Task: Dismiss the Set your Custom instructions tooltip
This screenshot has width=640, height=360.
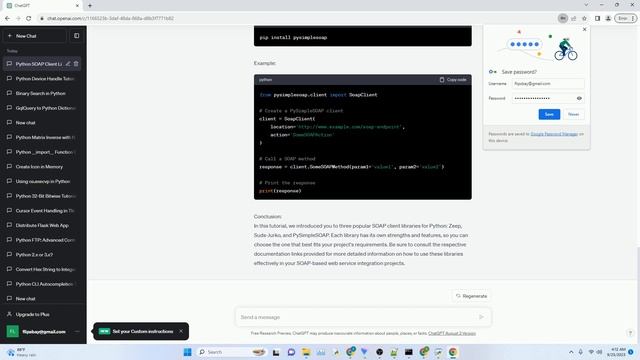Action: 181,331
